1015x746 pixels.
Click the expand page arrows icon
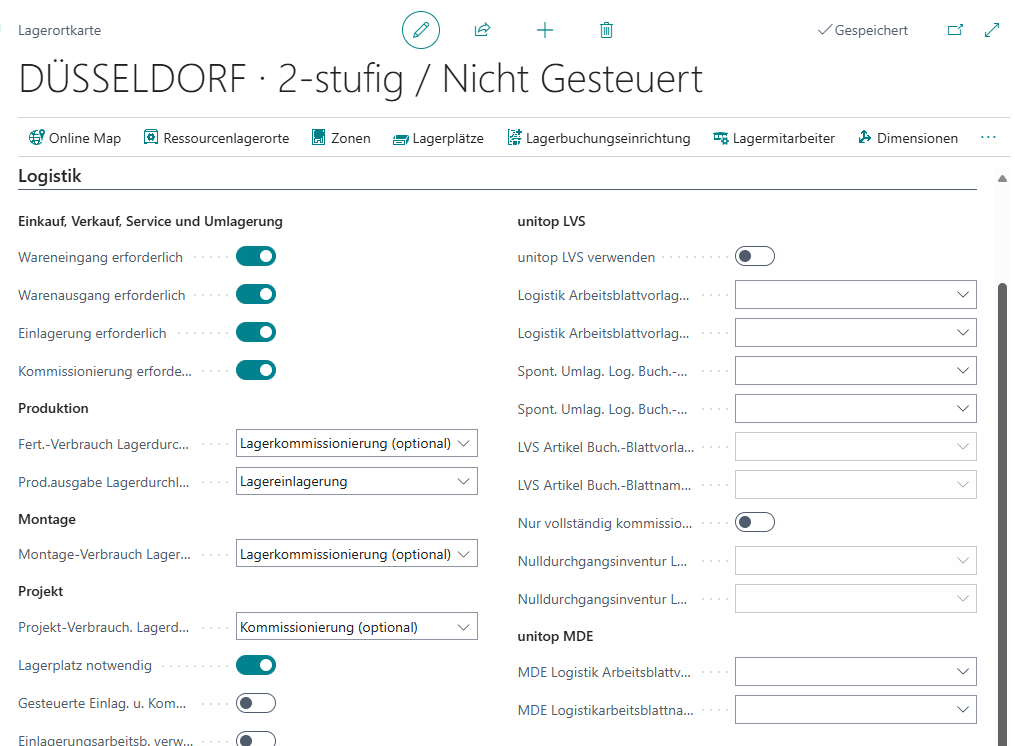point(992,30)
